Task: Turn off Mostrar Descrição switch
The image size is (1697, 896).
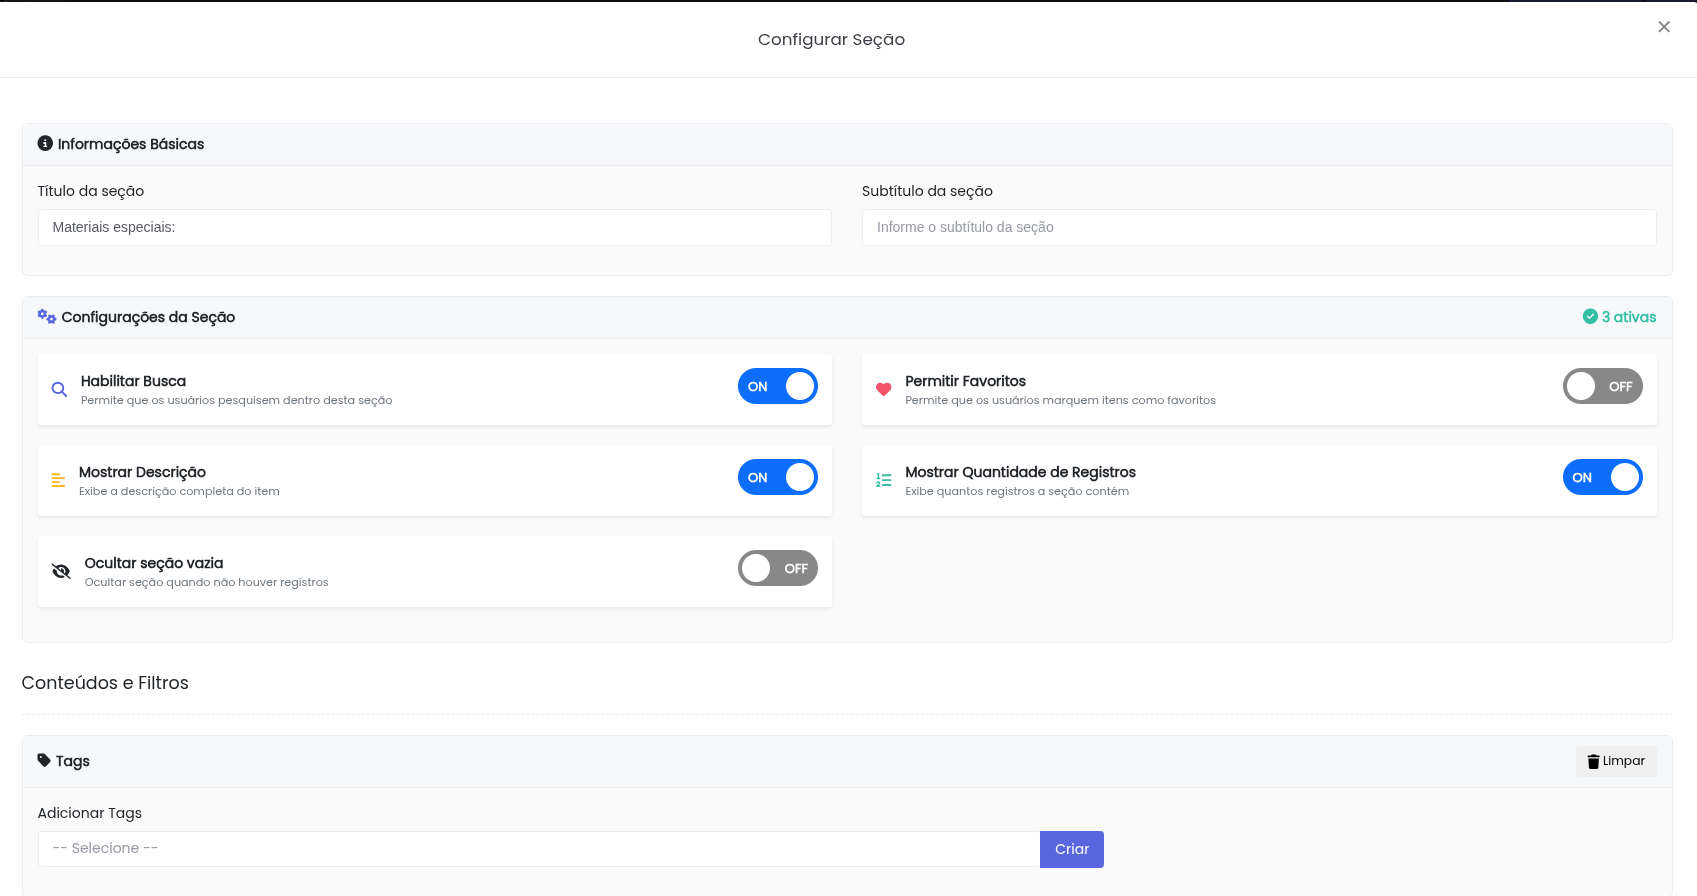Action: (x=777, y=478)
